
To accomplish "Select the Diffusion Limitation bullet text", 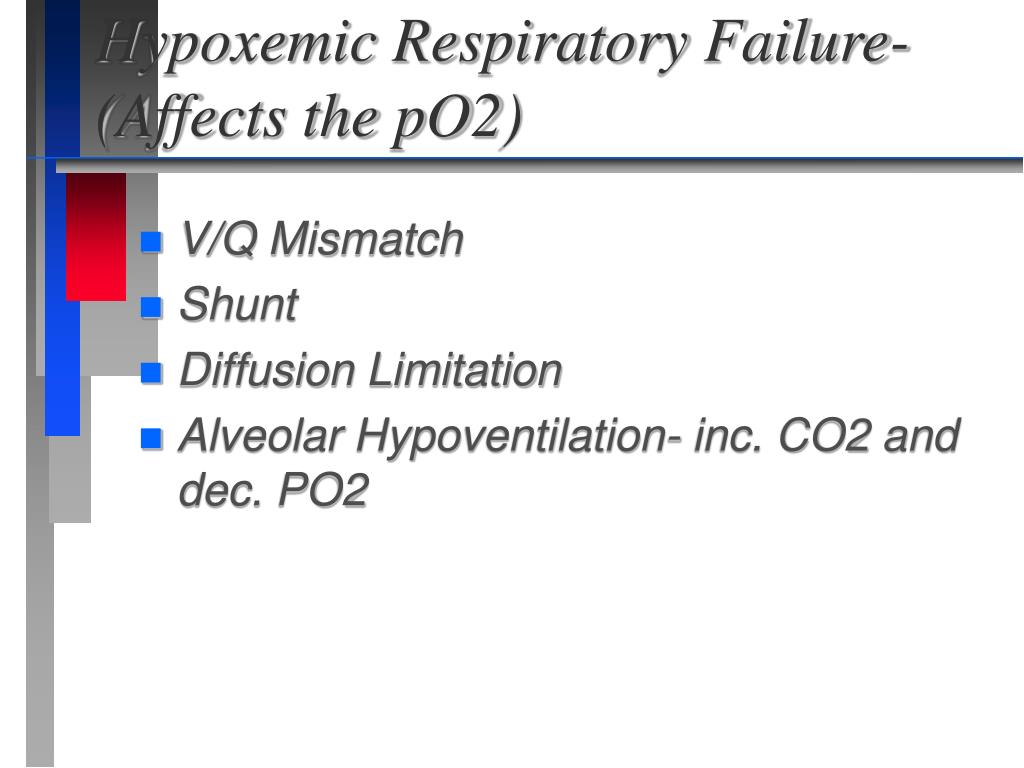I will pos(370,370).
